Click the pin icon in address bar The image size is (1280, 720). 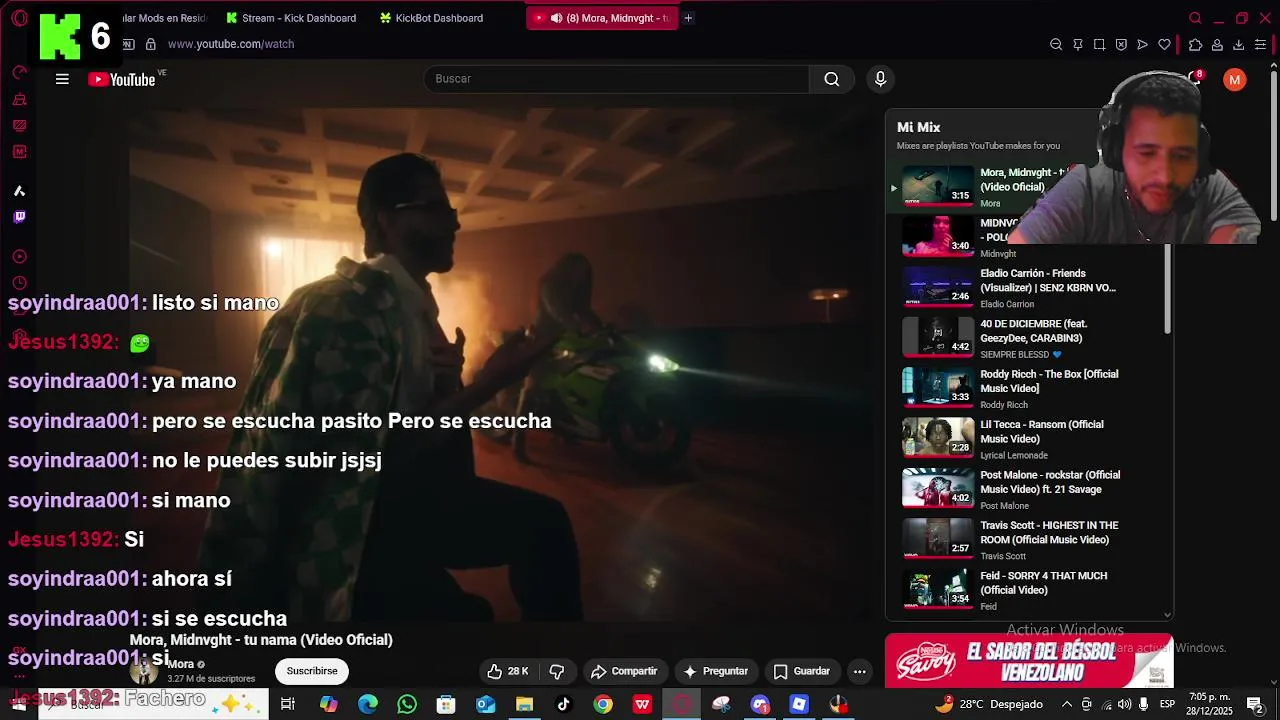coord(1078,44)
